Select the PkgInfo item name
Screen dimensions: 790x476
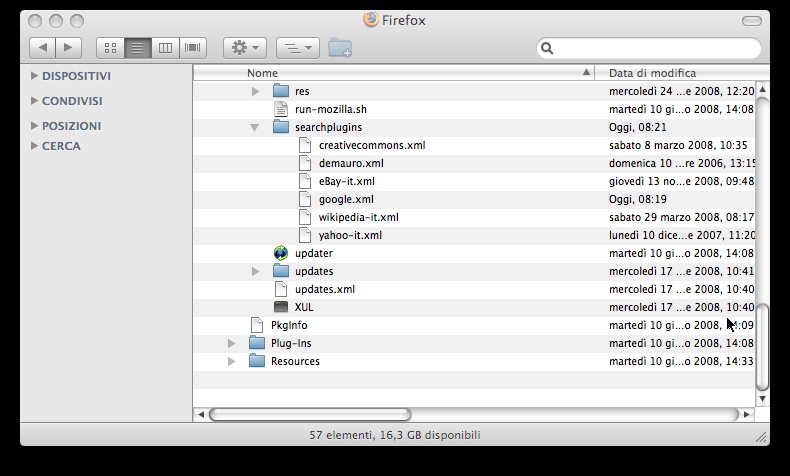[289, 325]
